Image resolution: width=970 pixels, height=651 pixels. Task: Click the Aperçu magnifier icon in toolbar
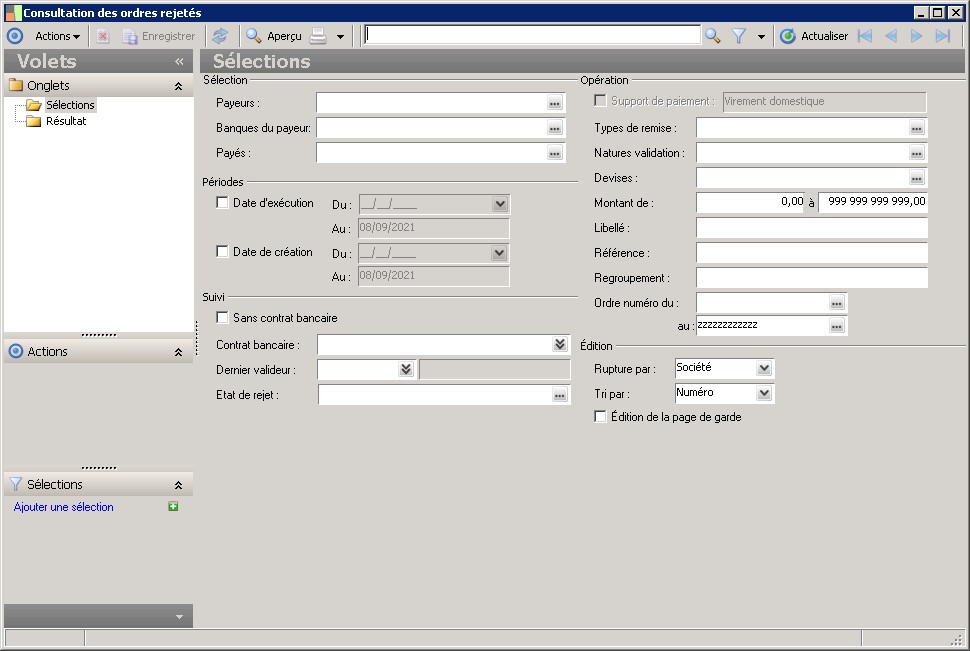254,36
